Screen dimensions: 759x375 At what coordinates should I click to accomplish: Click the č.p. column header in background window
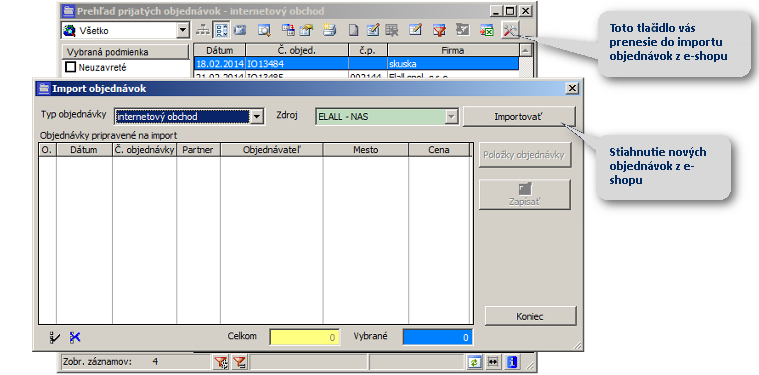368,50
